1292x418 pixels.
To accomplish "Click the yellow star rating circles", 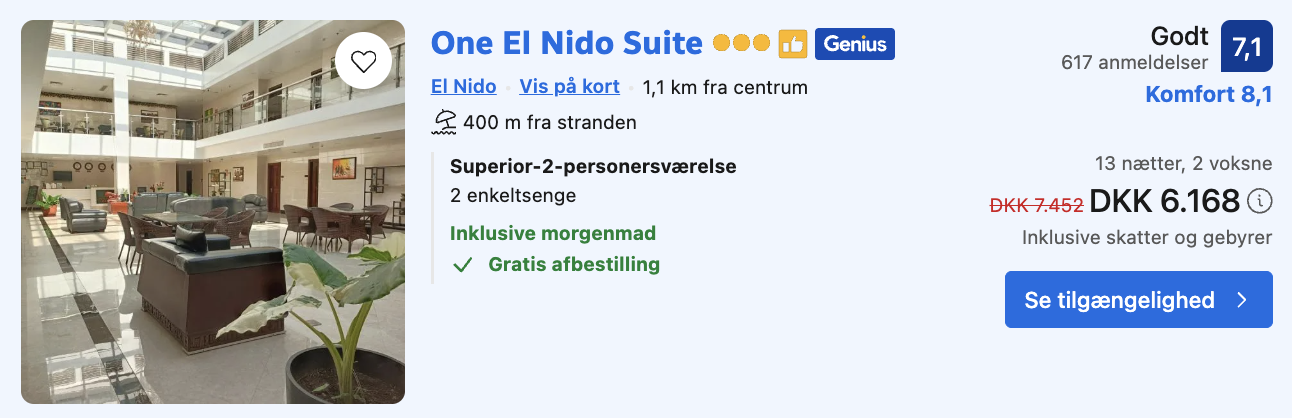I will pos(741,44).
